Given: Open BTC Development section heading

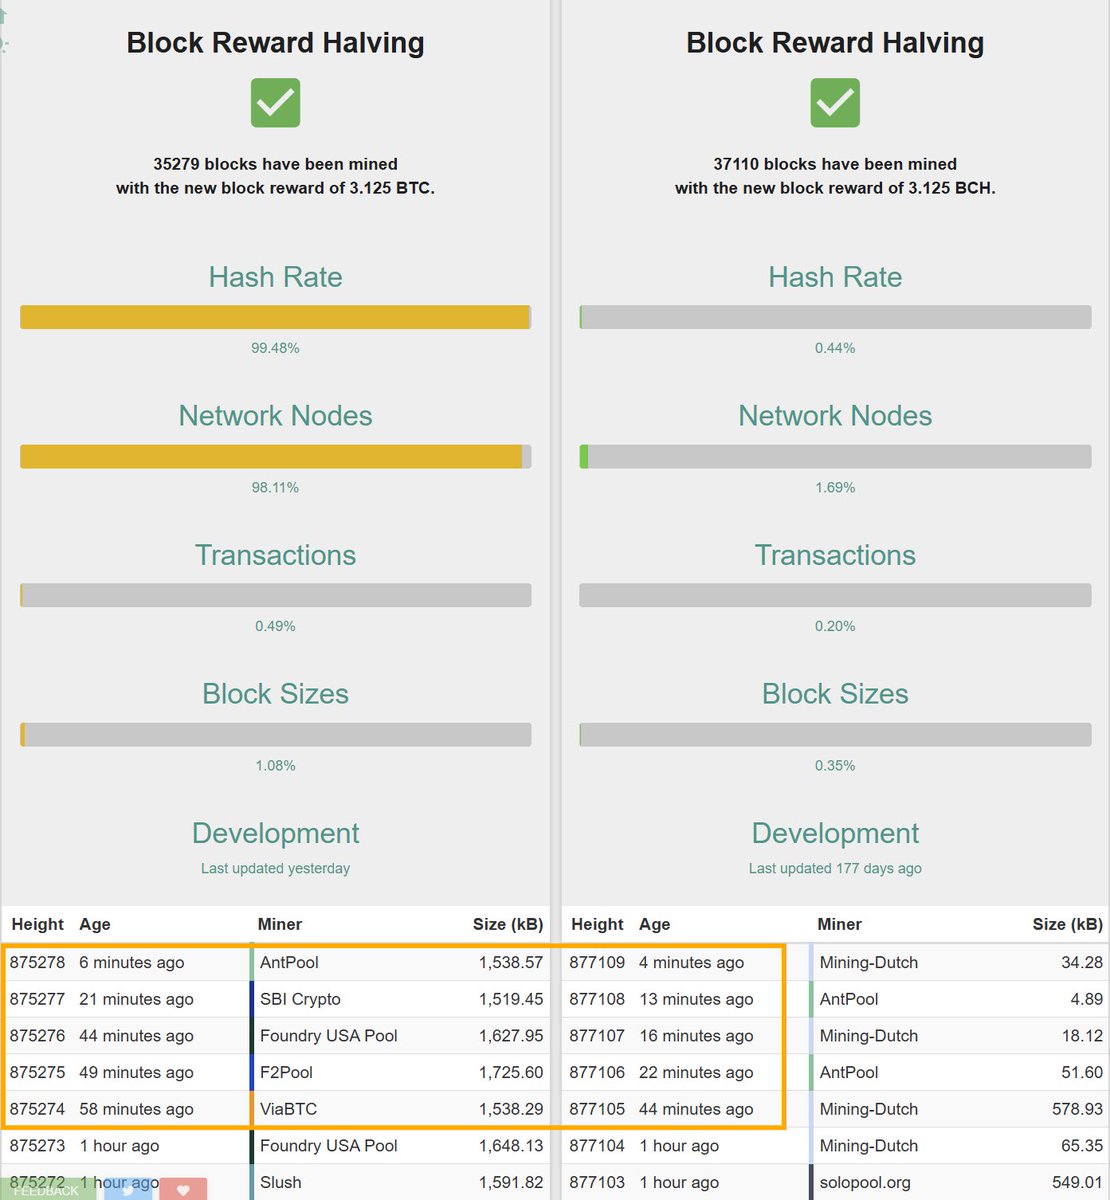Looking at the screenshot, I should click(x=275, y=833).
